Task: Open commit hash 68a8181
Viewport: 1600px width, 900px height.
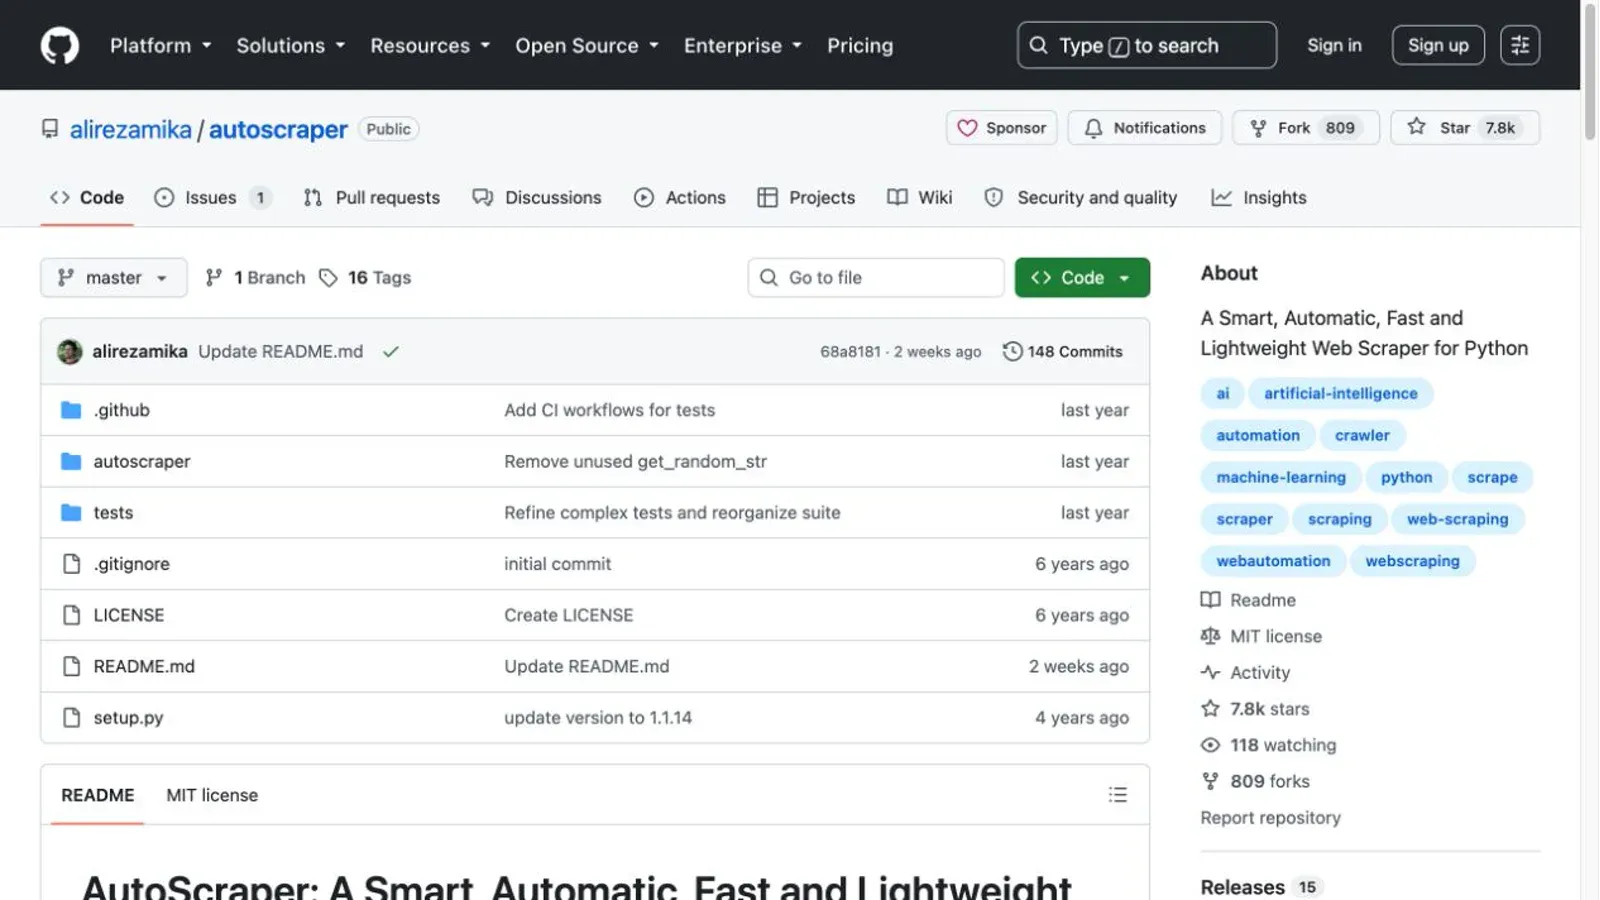Action: [x=850, y=352]
